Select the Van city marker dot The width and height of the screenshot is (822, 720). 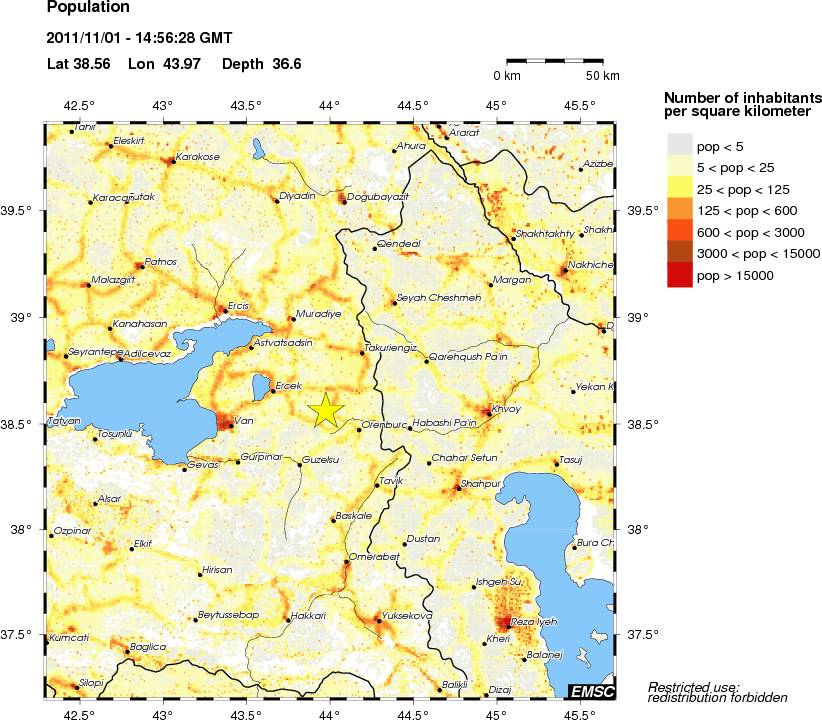click(231, 426)
